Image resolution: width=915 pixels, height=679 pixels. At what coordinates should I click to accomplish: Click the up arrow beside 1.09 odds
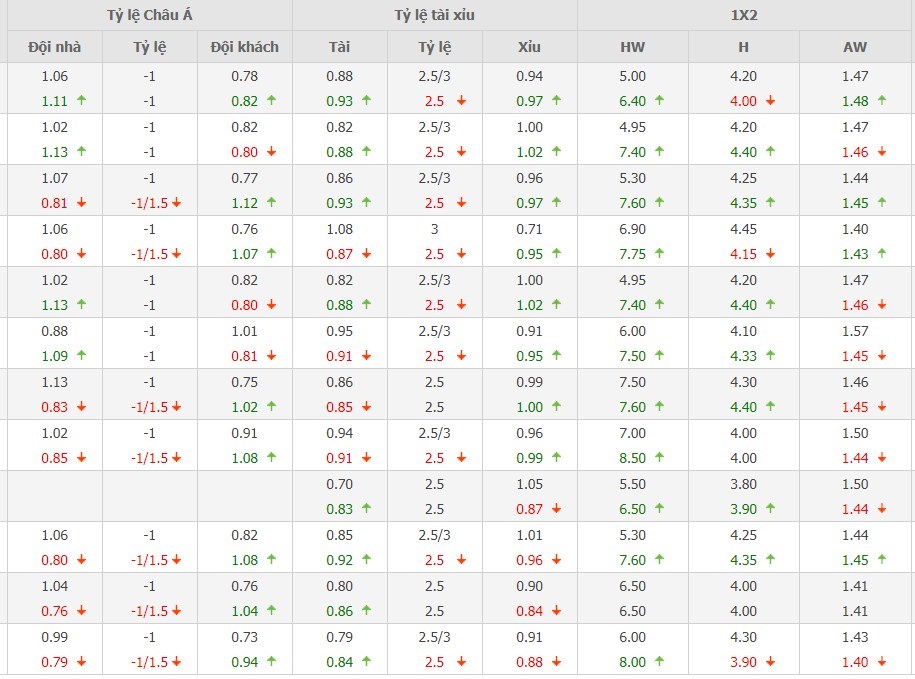pyautogui.click(x=80, y=356)
